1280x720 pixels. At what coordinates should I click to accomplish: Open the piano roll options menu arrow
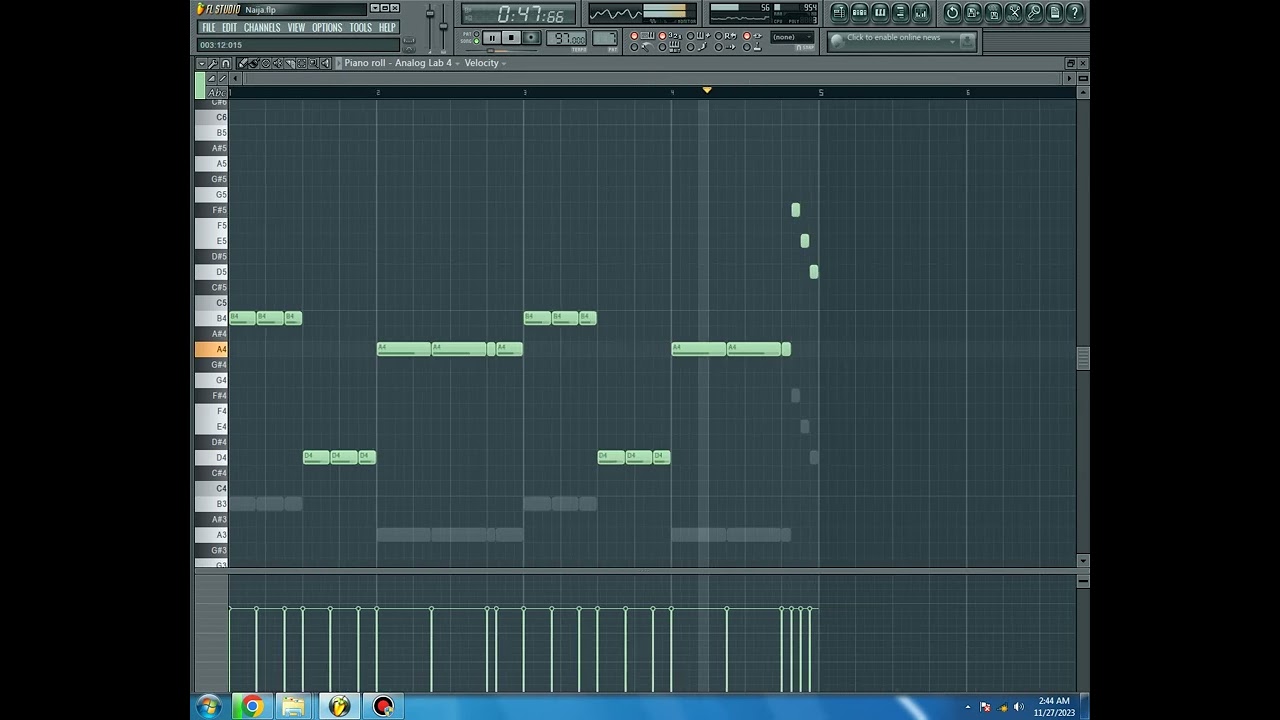(202, 63)
